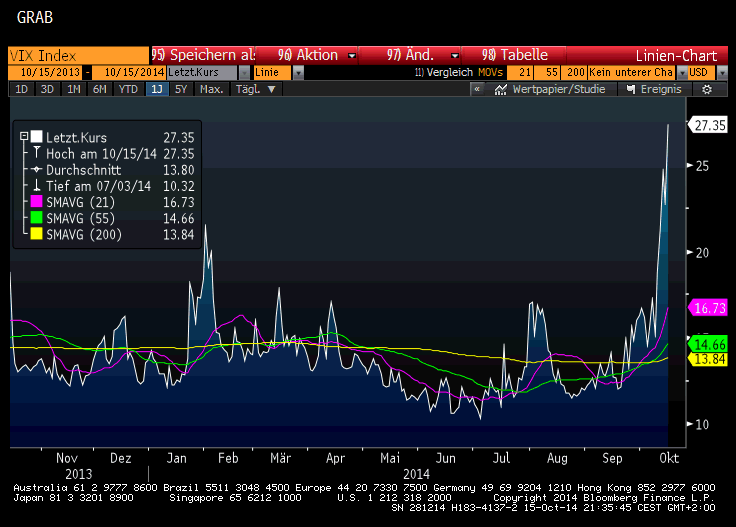
Task: Click the magenta SMAVG (21) swatch
Action: (x=37, y=201)
